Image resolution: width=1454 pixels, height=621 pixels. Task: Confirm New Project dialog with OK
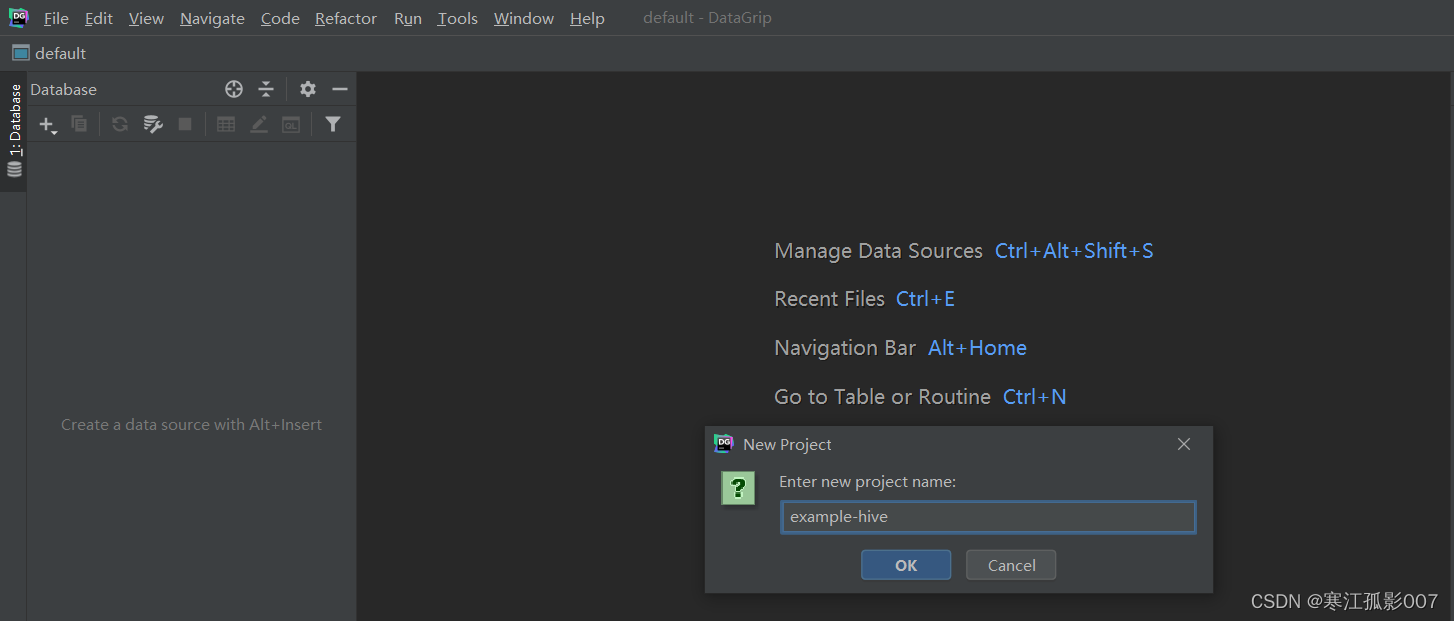point(906,565)
